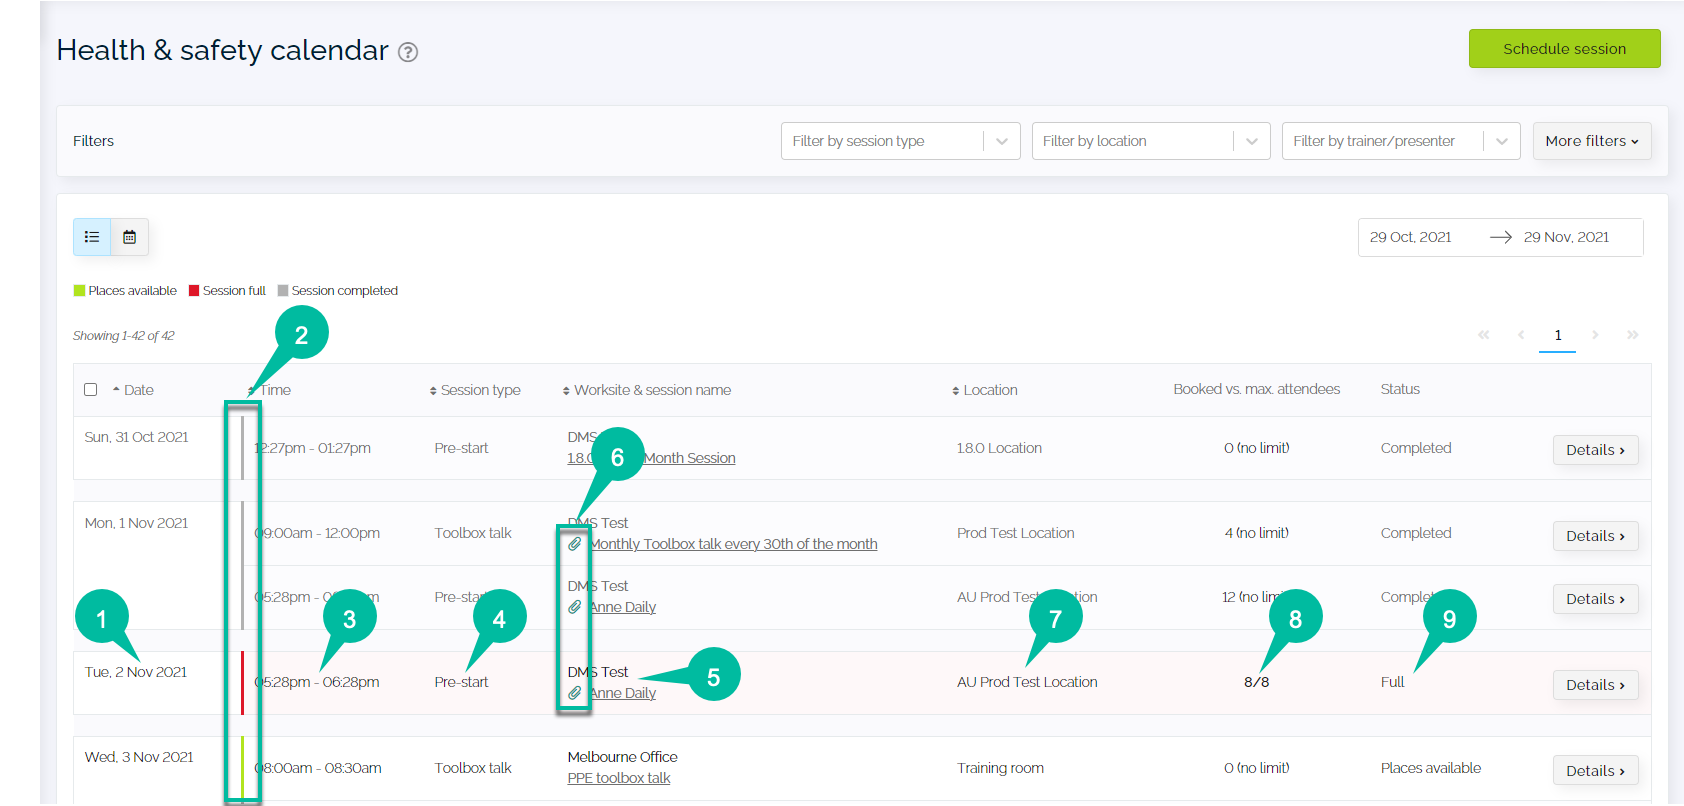Switch to calendar view icon
1684x806 pixels.
coord(130,237)
